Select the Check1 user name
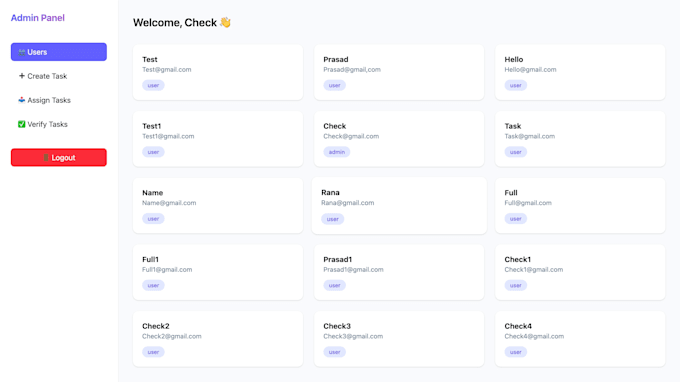Viewport: 680px width, 382px height. (x=517, y=259)
